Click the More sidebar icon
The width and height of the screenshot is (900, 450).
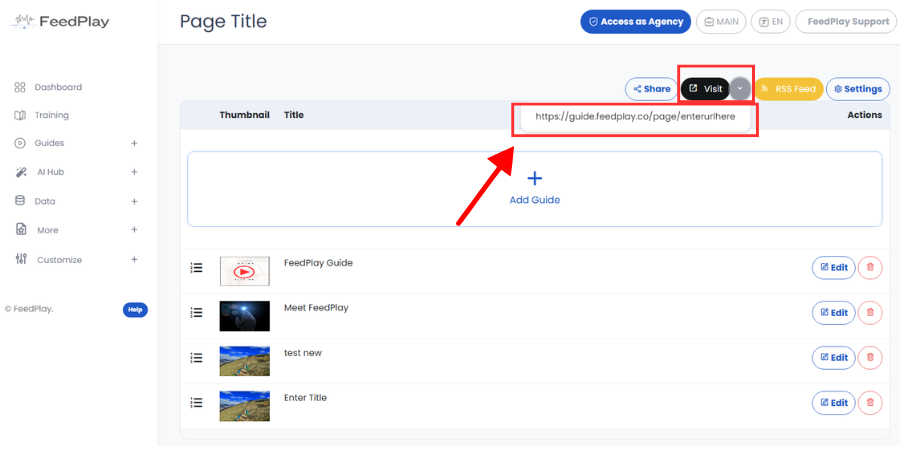20,230
